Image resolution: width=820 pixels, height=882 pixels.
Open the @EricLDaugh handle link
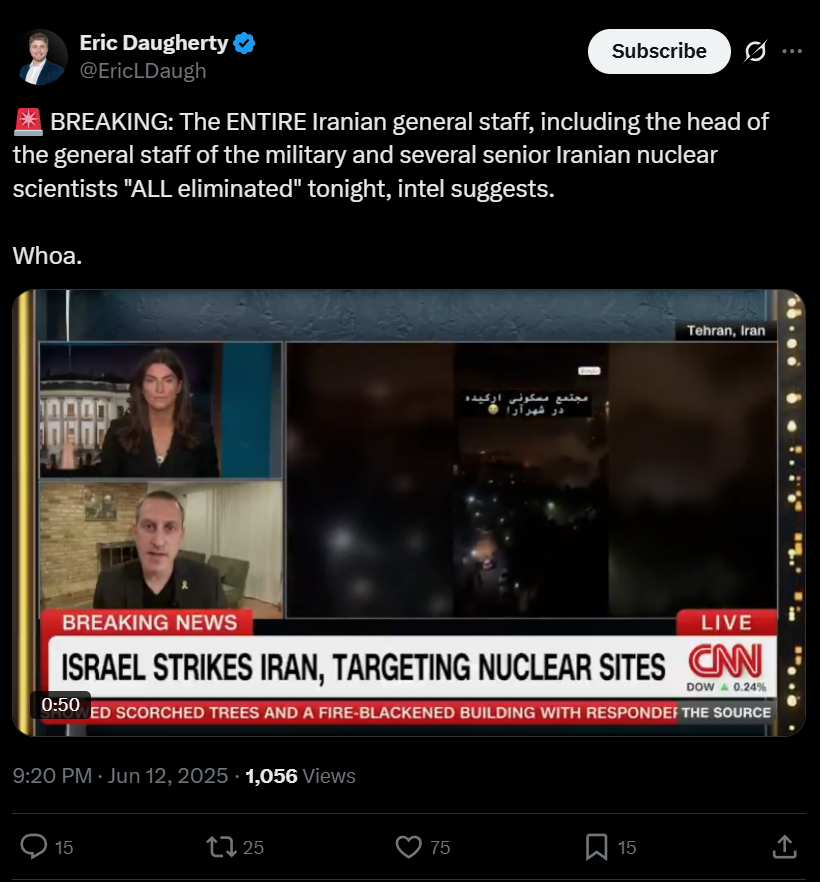pyautogui.click(x=143, y=71)
